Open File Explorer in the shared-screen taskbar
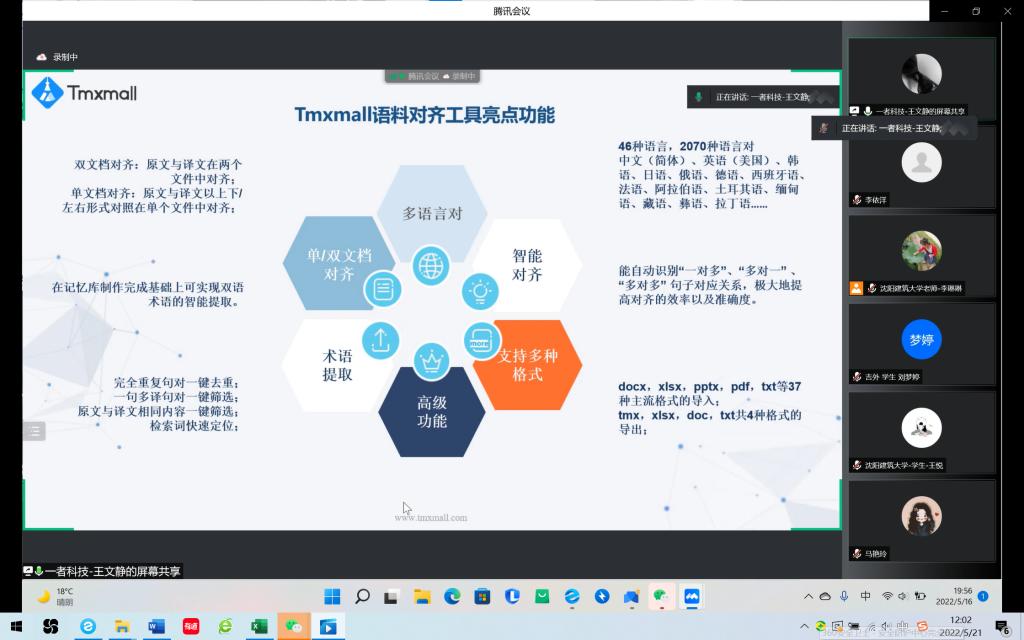This screenshot has width=1024, height=640. coord(423,596)
